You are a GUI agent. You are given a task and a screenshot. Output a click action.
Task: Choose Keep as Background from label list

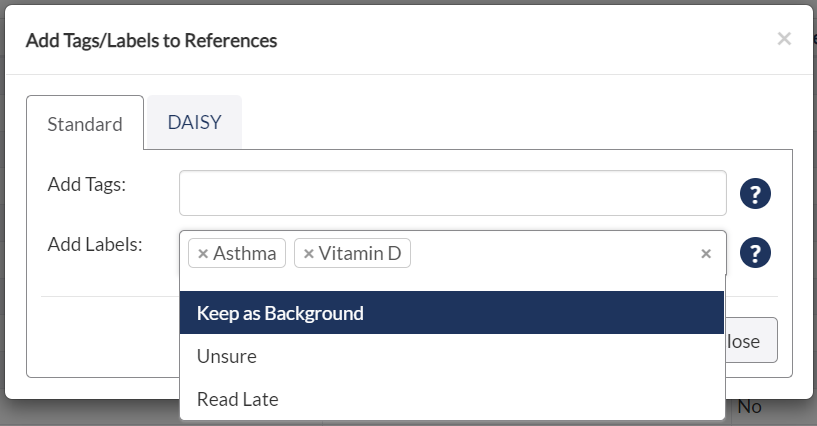[452, 313]
